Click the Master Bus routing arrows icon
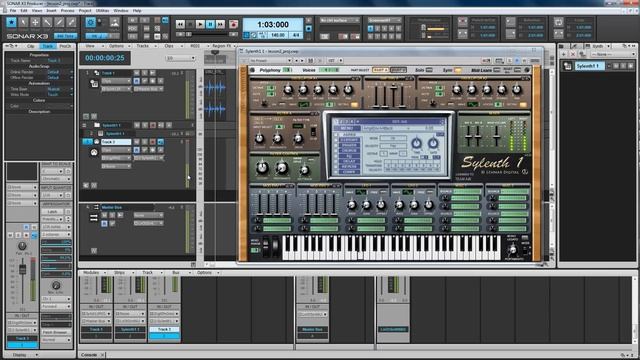The height and width of the screenshot is (360, 640). [x=93, y=218]
